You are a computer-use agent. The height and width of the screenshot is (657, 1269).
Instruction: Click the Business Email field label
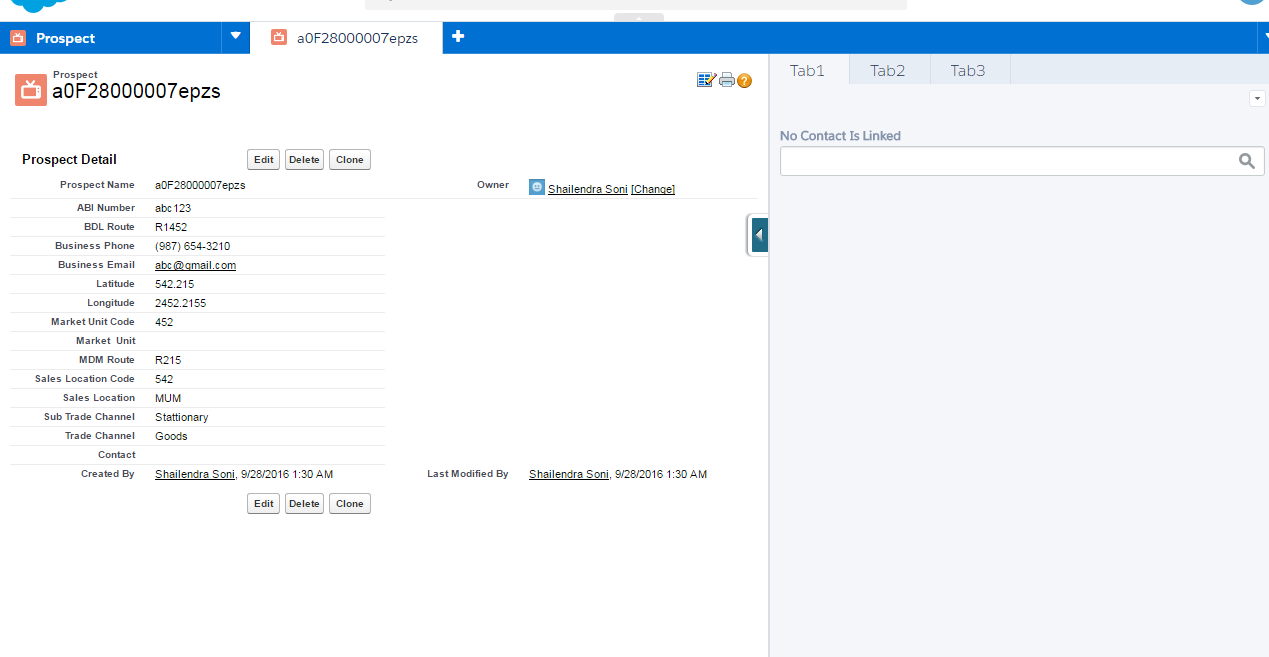click(x=96, y=265)
